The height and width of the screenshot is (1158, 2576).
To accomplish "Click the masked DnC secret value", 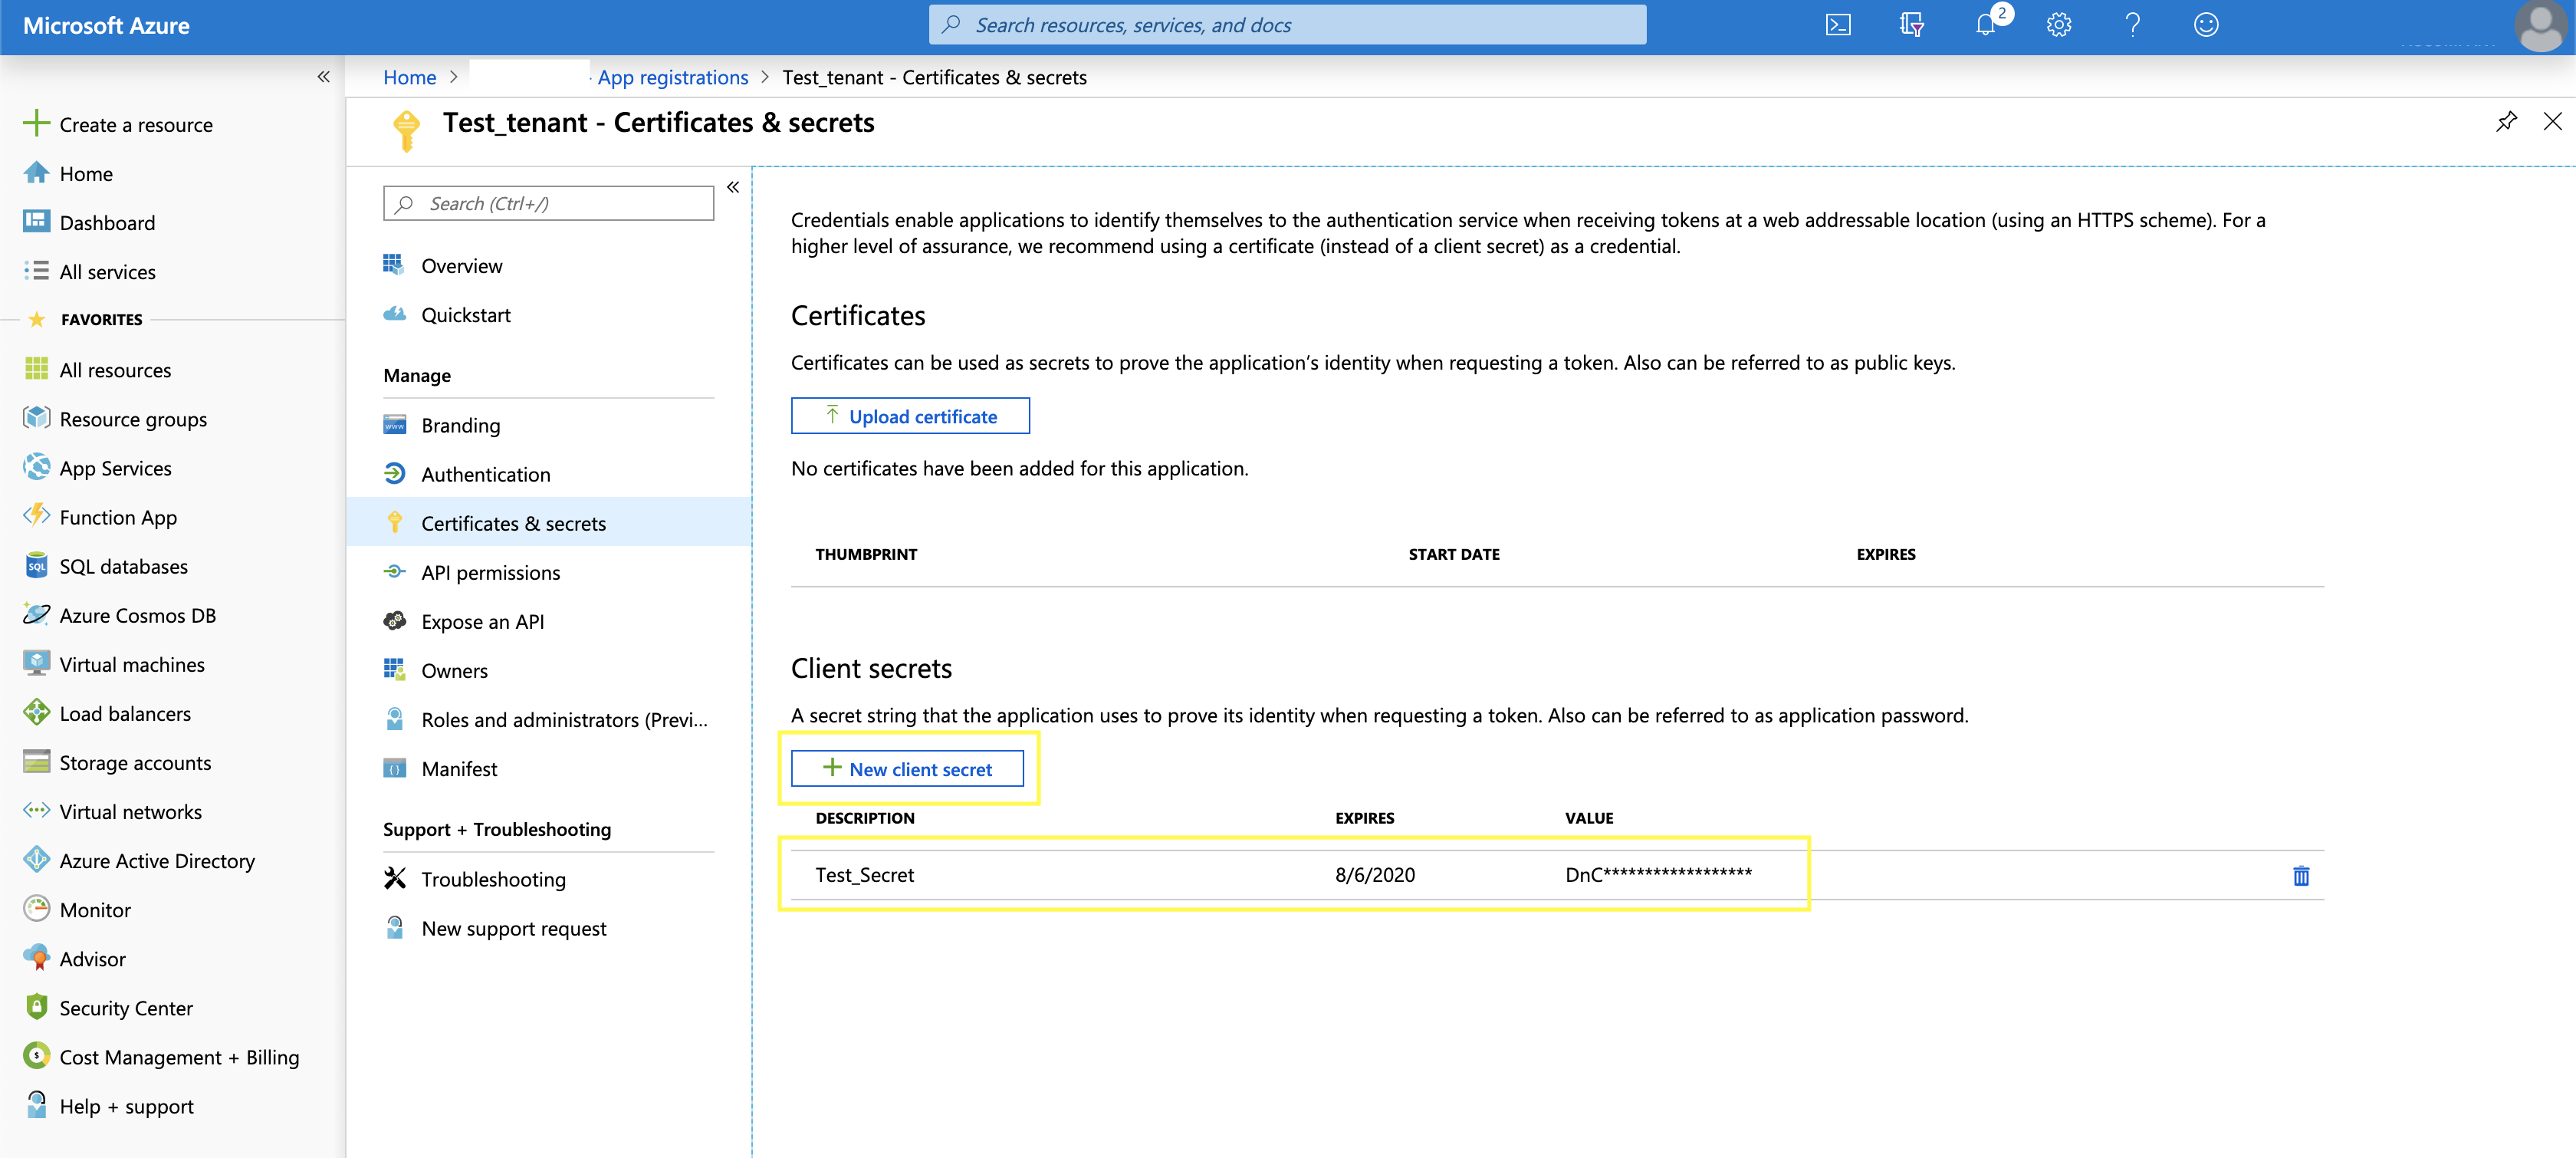I will pyautogui.click(x=1658, y=875).
